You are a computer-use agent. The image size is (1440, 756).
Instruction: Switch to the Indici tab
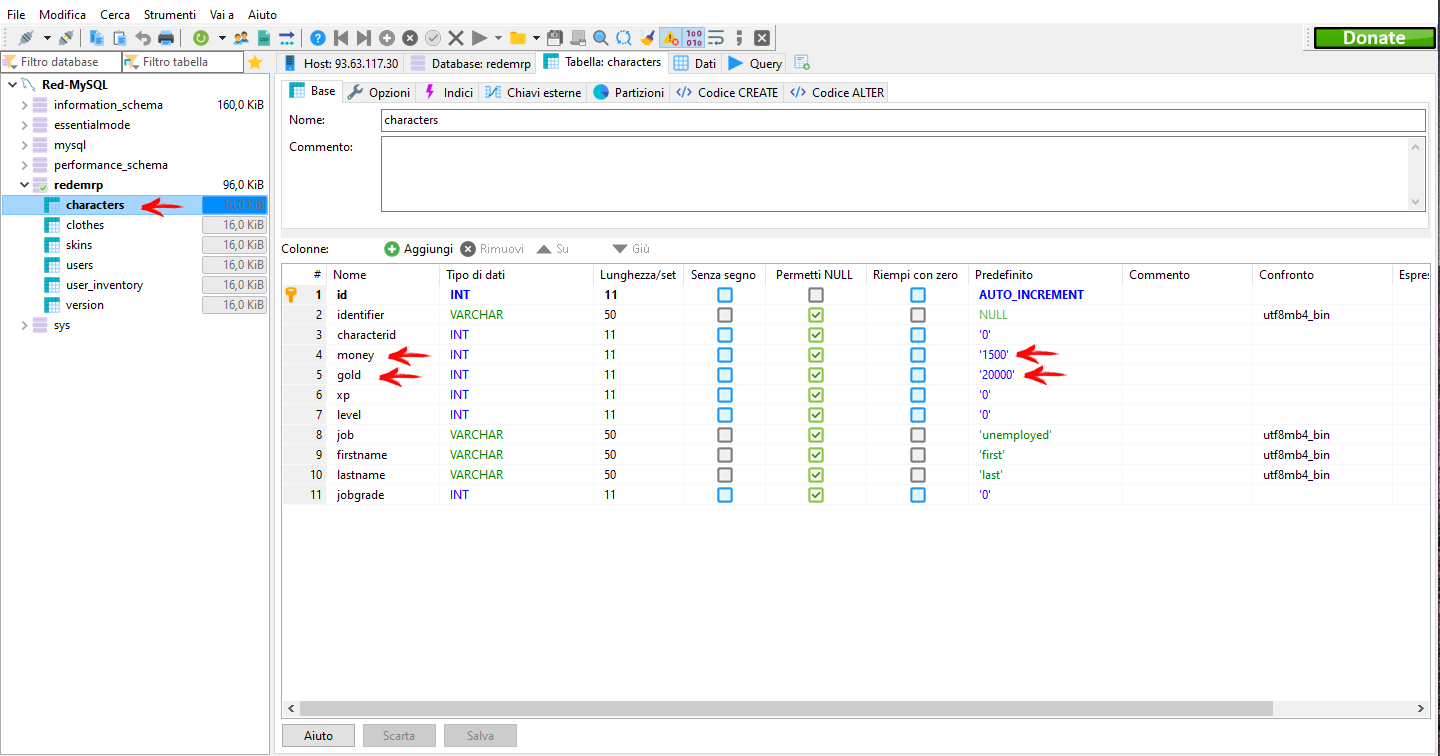coord(448,92)
